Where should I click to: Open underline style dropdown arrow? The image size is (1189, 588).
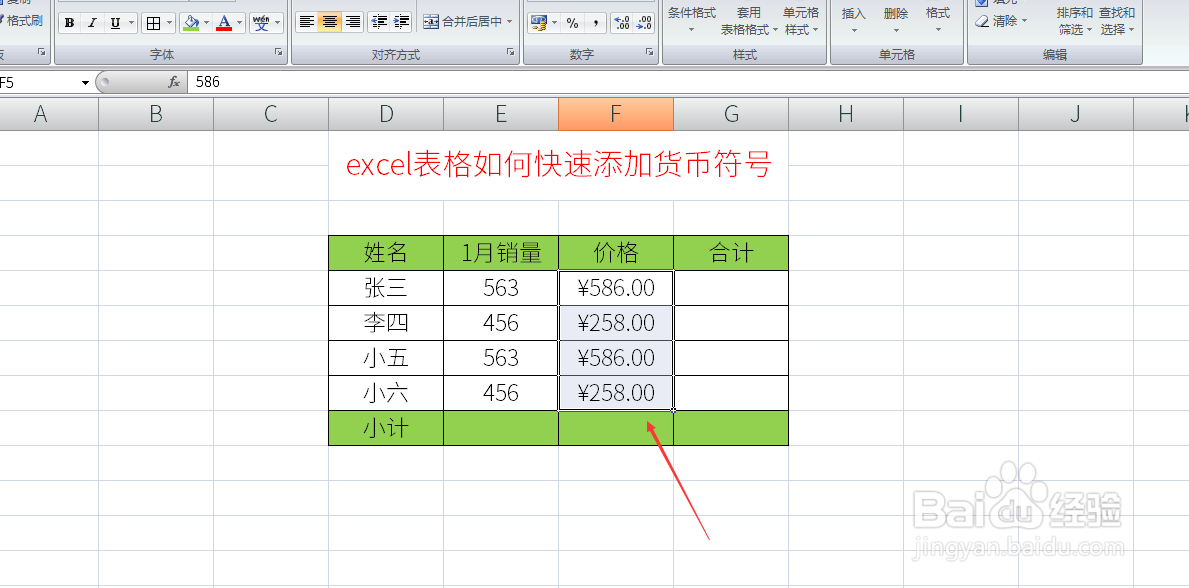tap(132, 23)
